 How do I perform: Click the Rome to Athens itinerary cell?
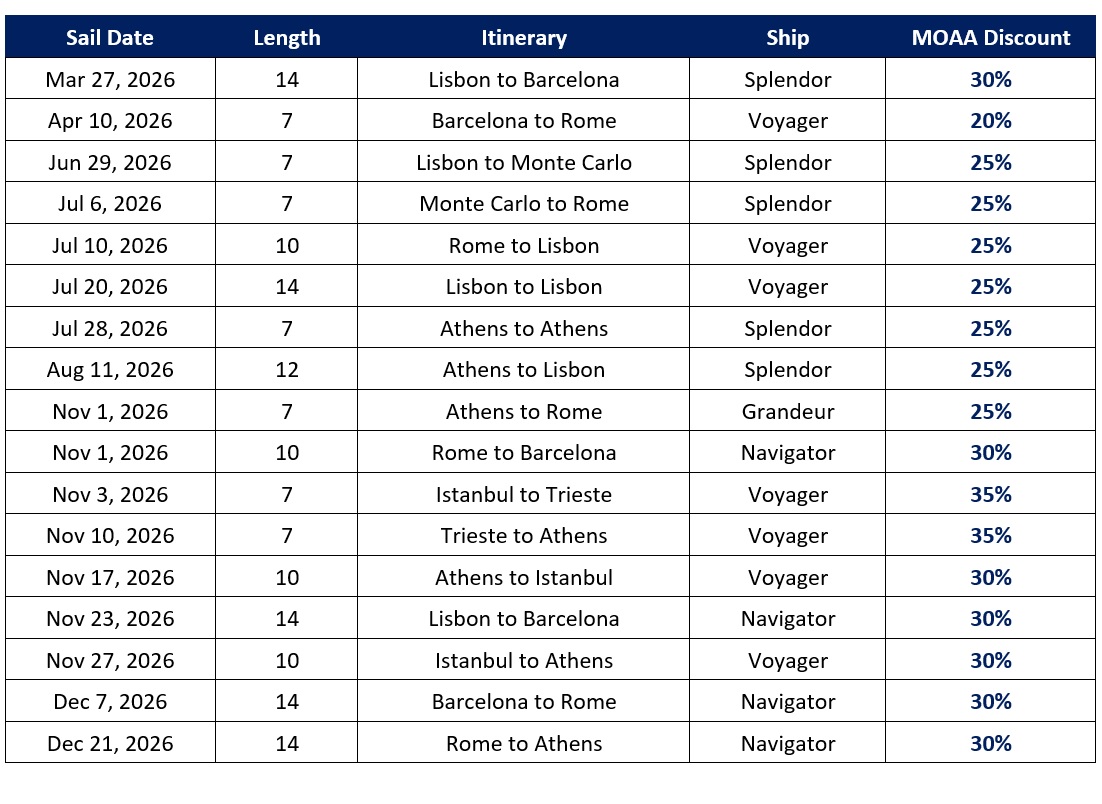[523, 744]
